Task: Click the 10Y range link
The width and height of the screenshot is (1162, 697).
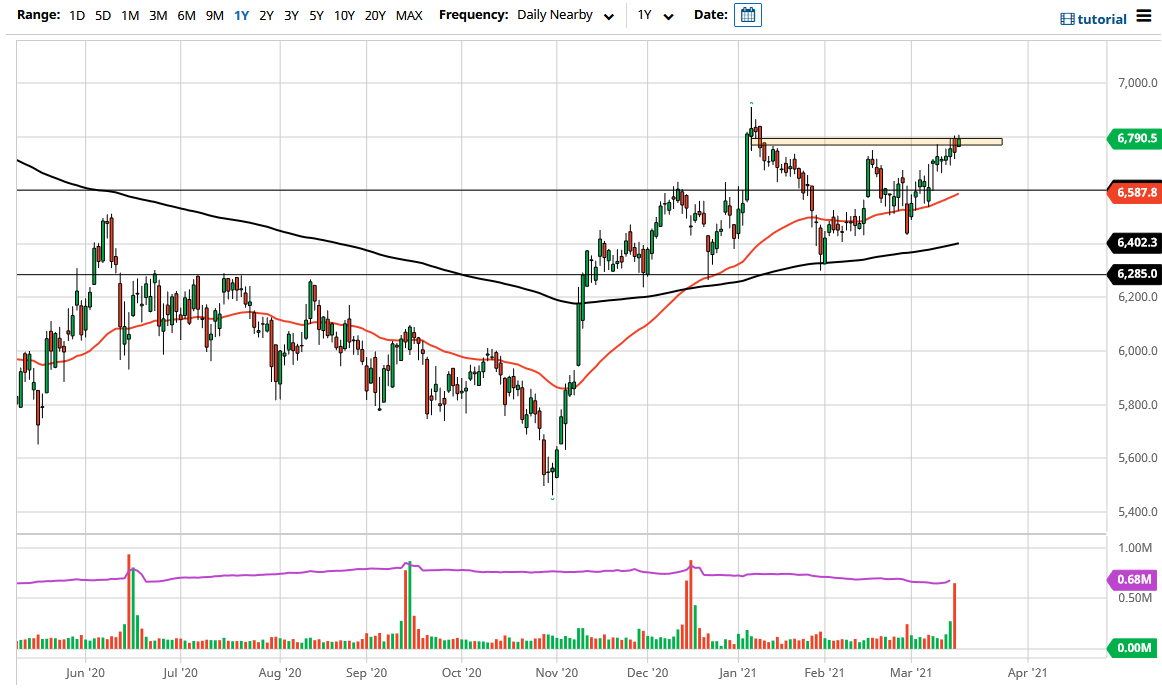Action: pyautogui.click(x=344, y=15)
